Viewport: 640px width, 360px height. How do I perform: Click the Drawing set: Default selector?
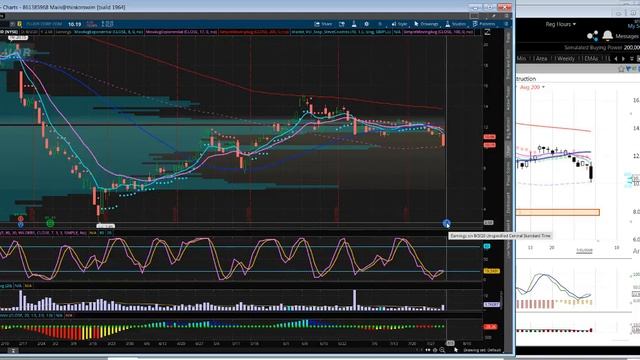coord(482,350)
